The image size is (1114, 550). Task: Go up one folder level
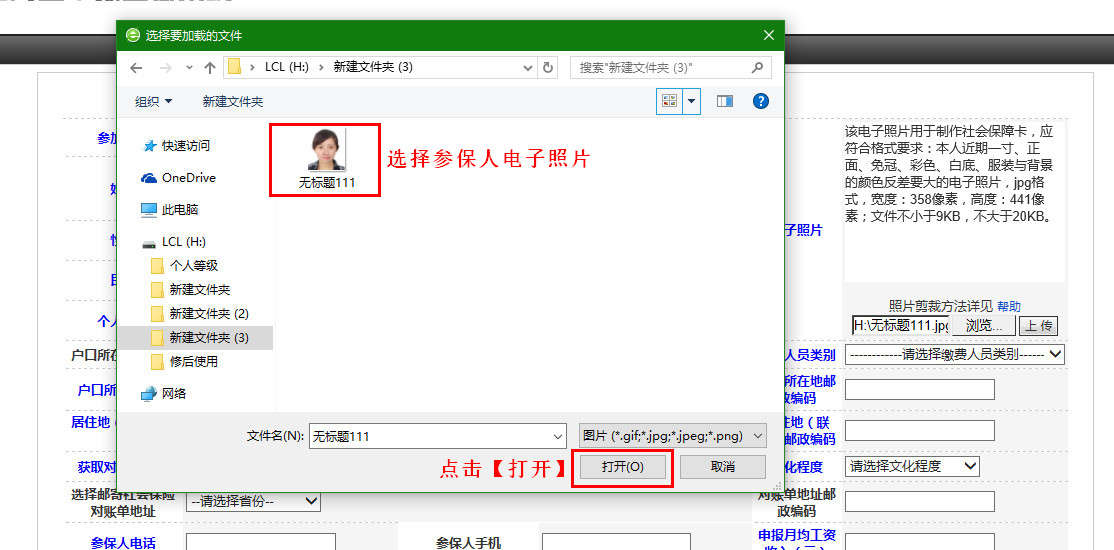tap(210, 68)
